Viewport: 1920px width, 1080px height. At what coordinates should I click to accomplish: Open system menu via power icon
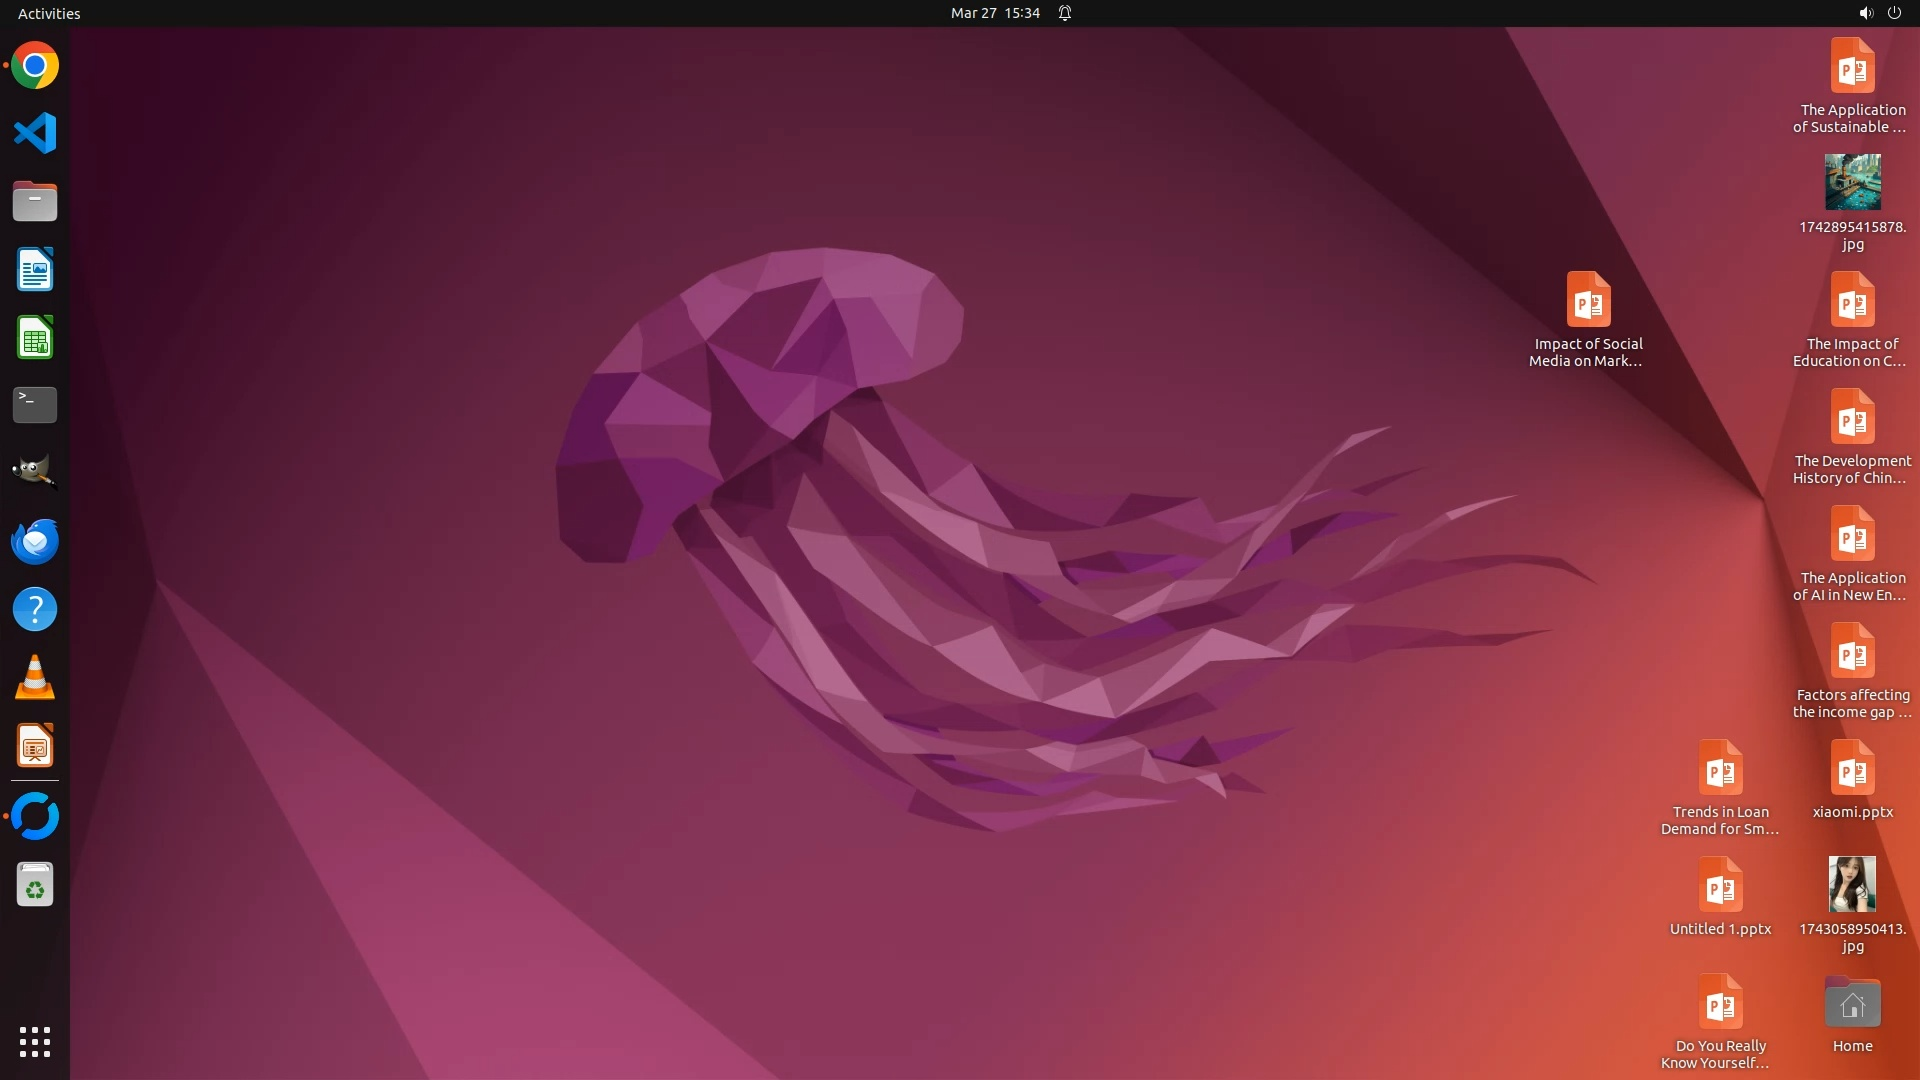pyautogui.click(x=1894, y=13)
